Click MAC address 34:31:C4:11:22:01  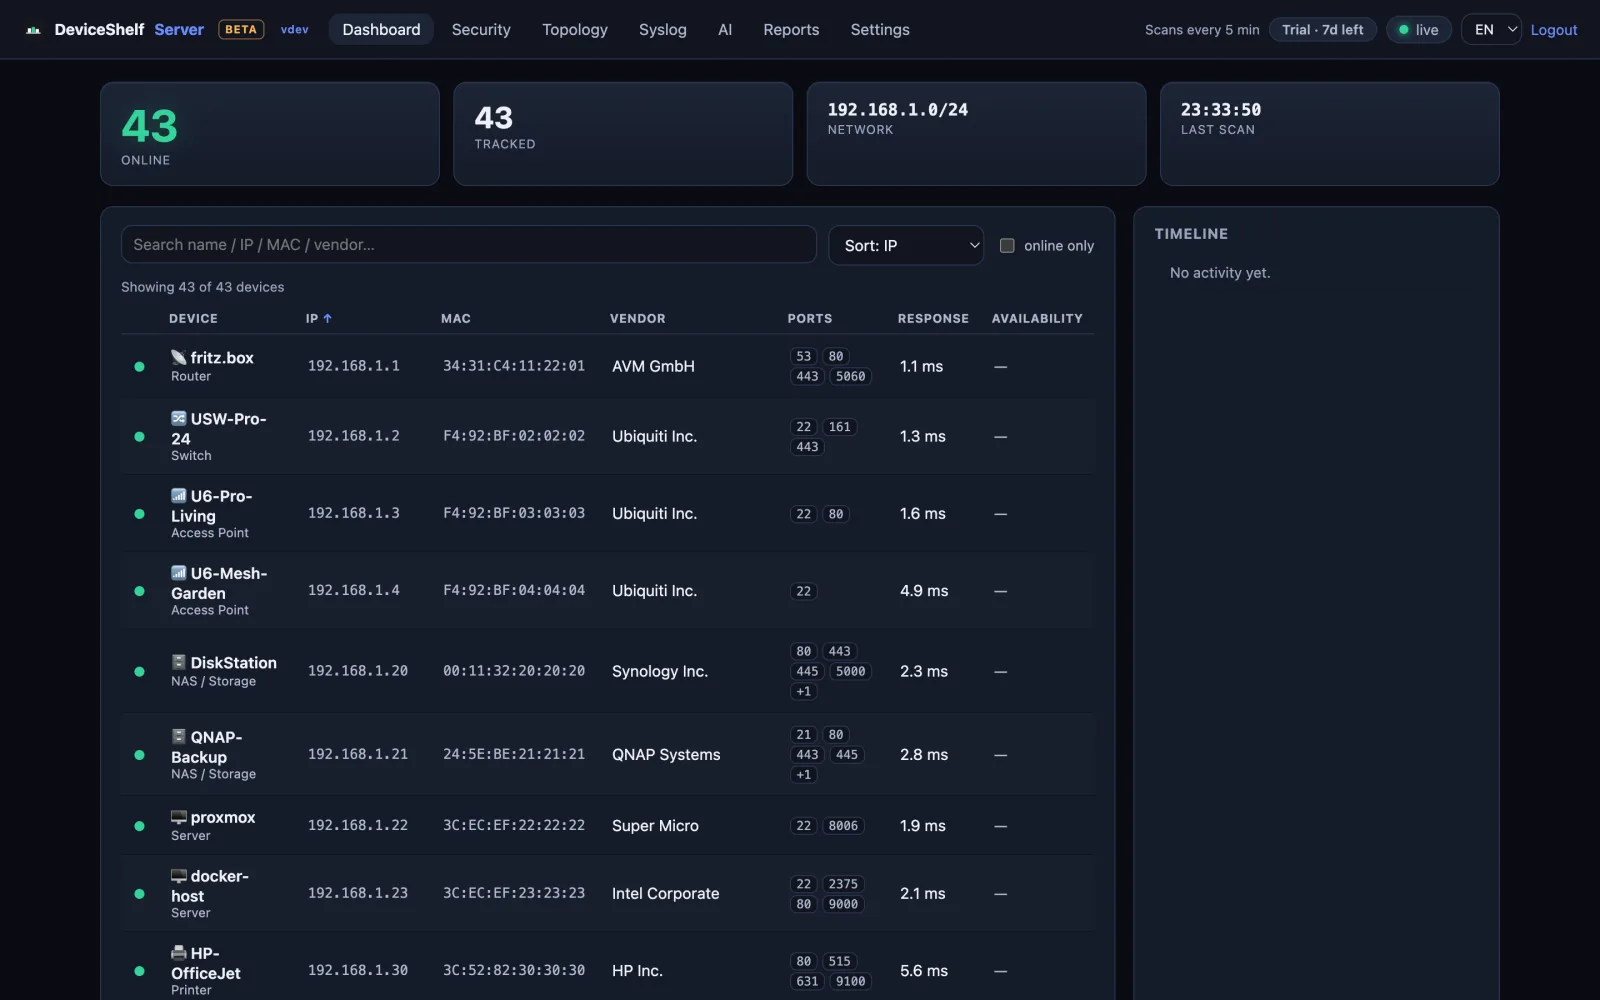(x=514, y=366)
